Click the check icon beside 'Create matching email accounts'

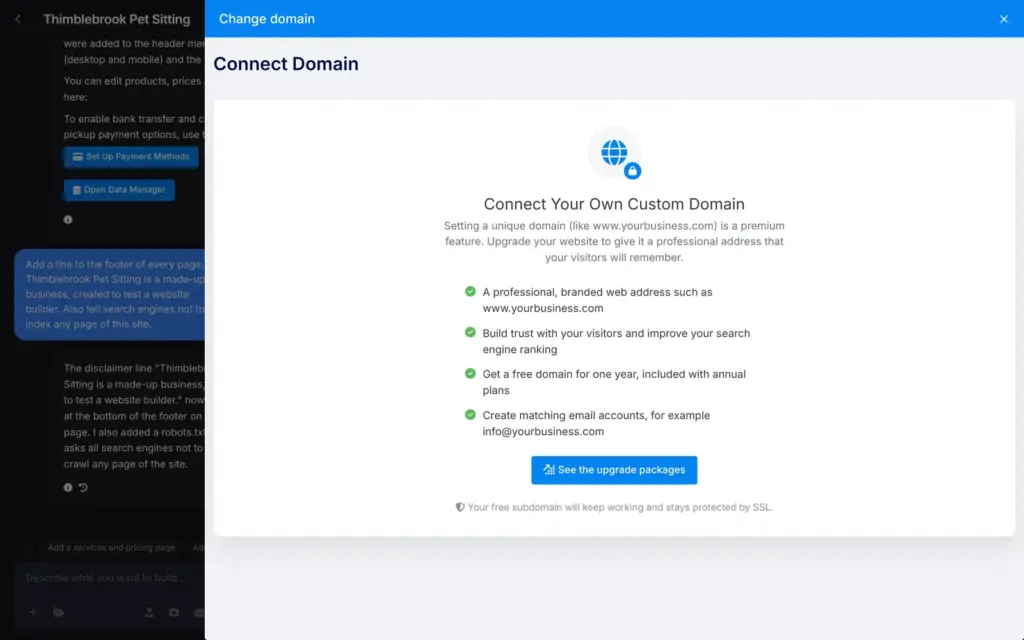(470, 415)
